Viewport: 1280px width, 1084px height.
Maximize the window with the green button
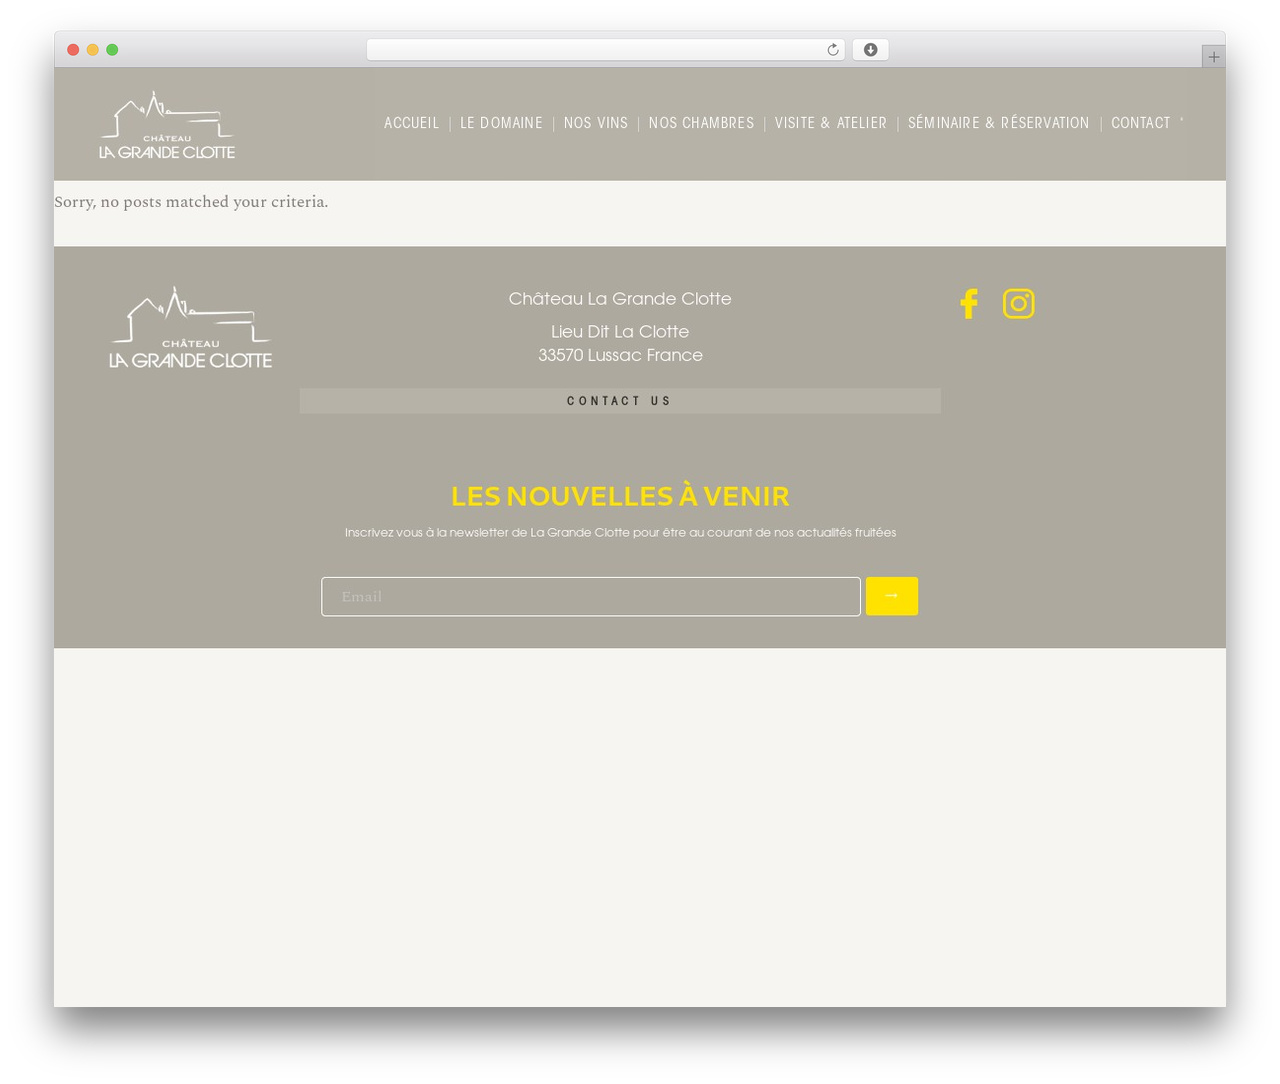(112, 50)
